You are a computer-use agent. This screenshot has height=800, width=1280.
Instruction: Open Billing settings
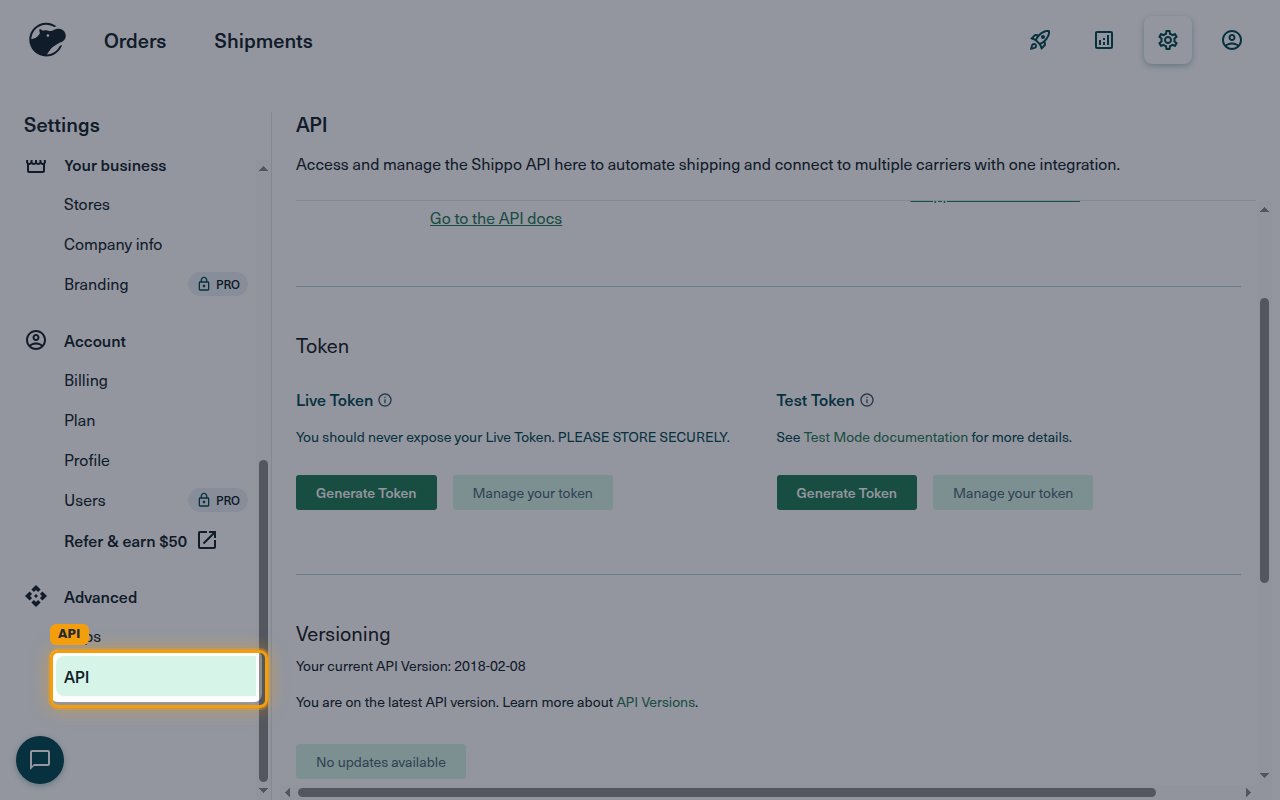click(86, 380)
